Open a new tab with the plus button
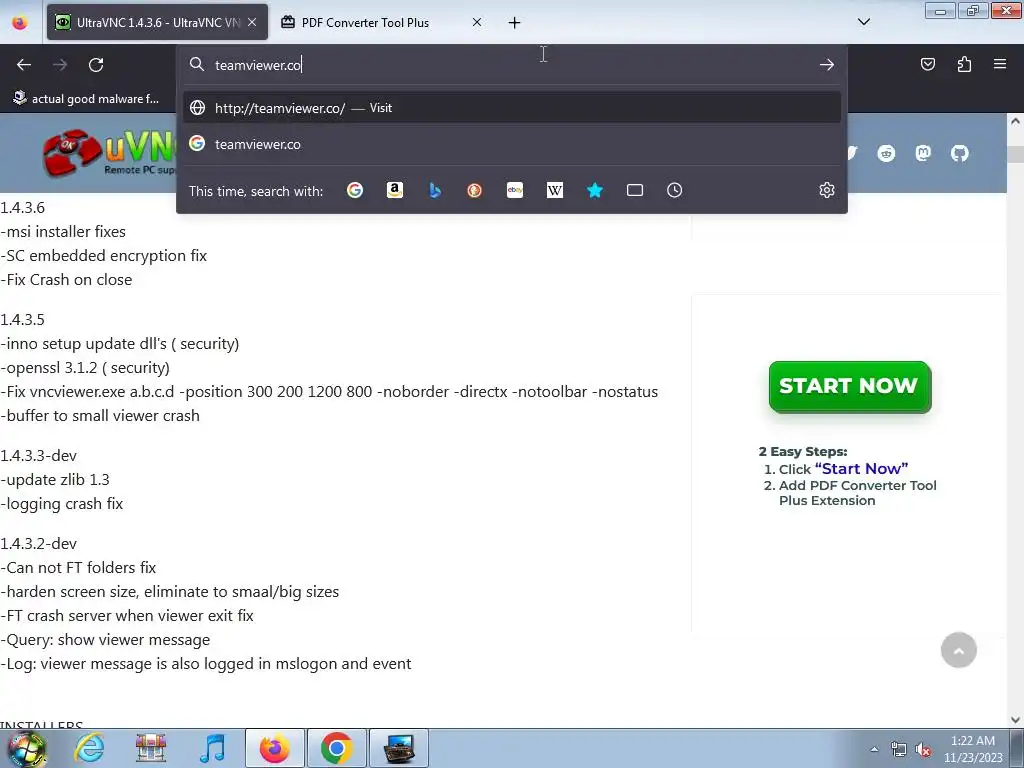Screen dimensions: 1024x768 click(x=515, y=23)
